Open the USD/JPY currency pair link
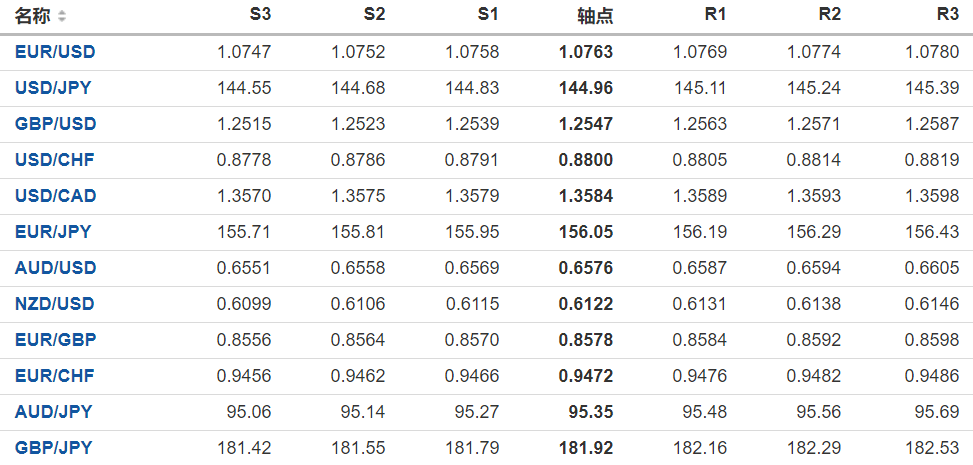 click(53, 88)
